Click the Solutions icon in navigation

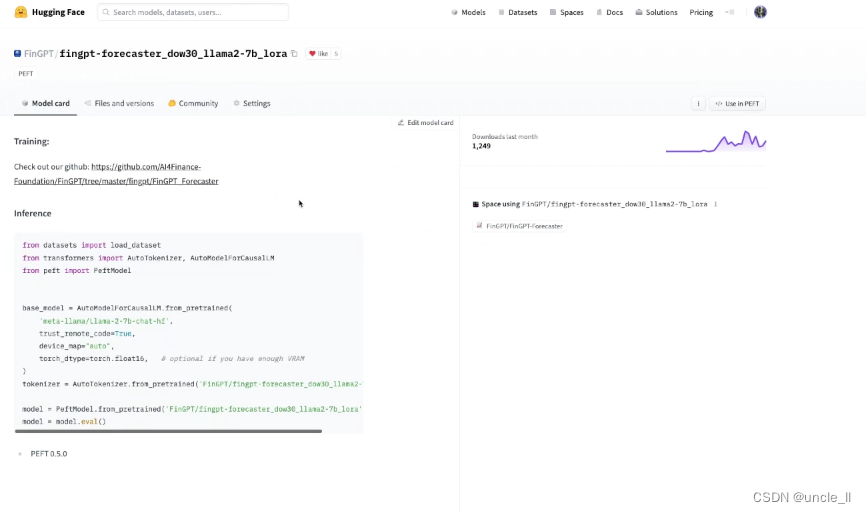tap(639, 12)
